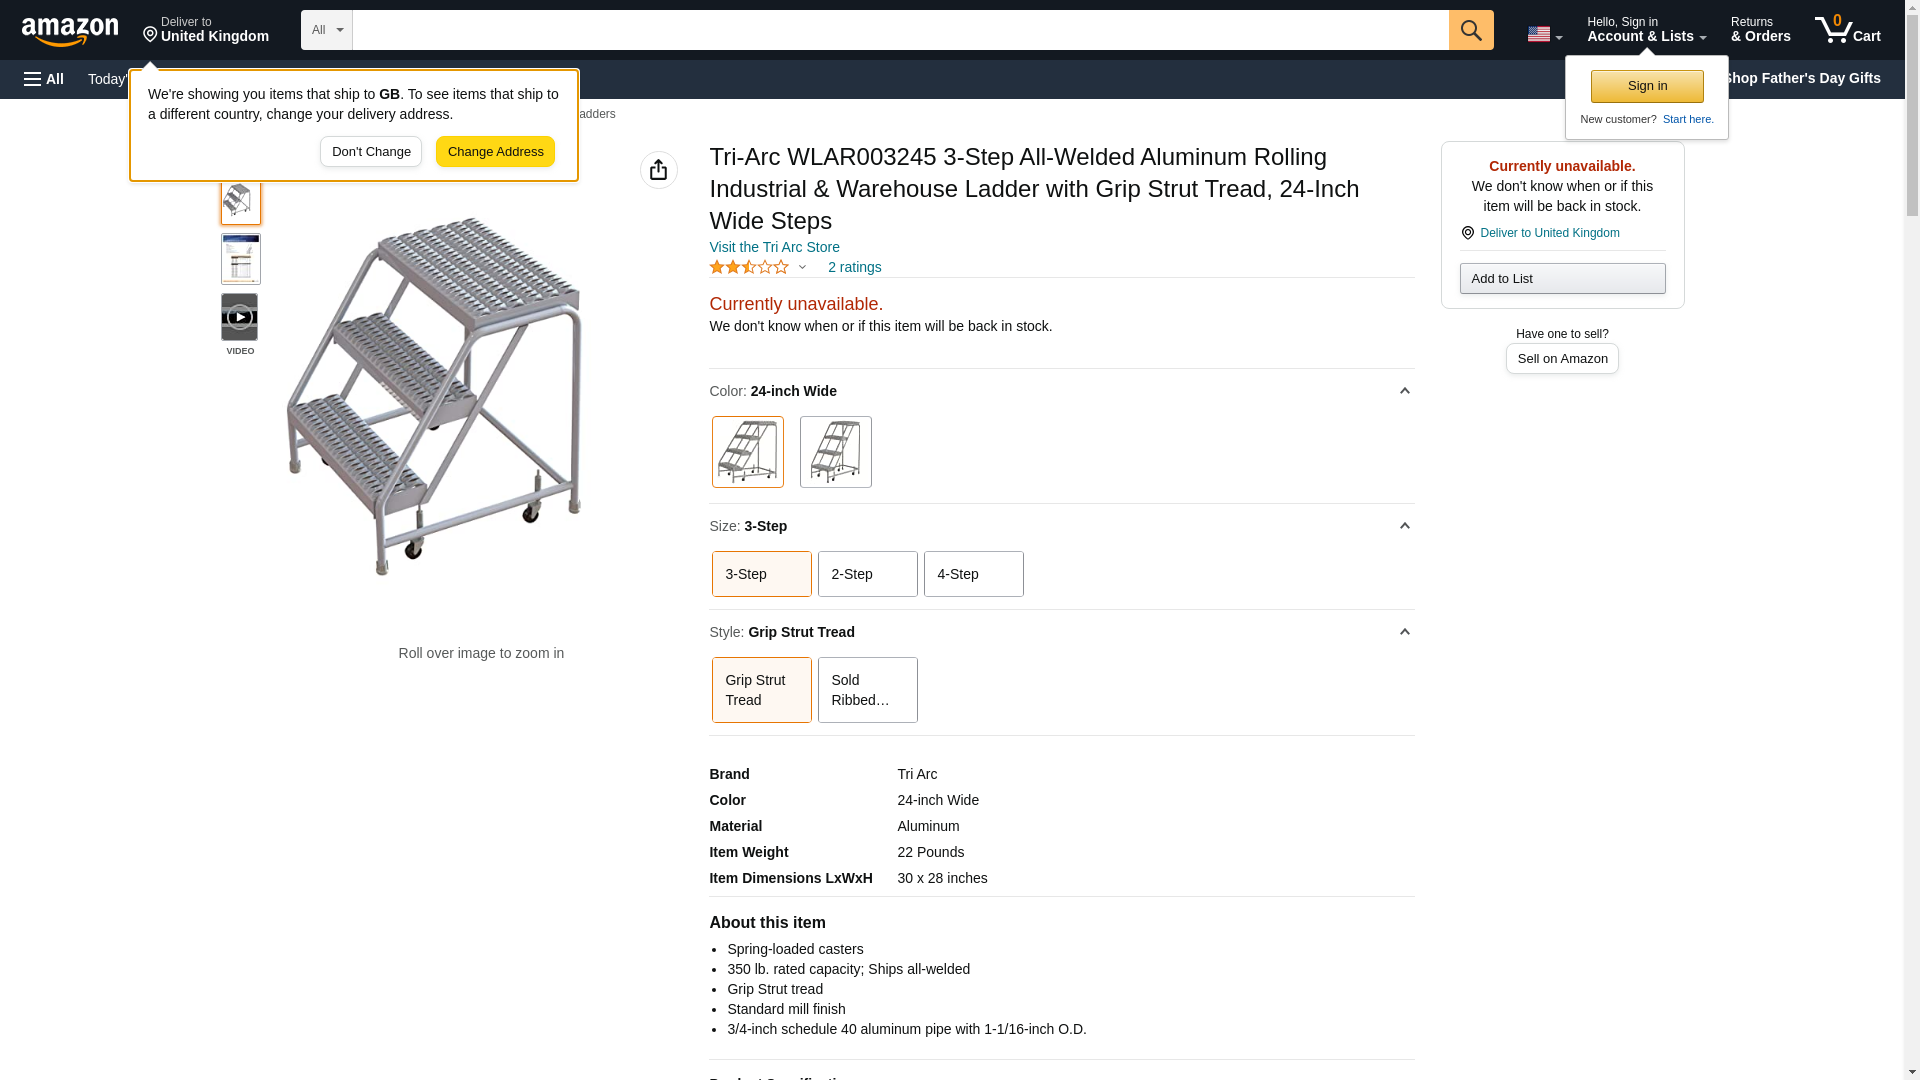The height and width of the screenshot is (1080, 1920).
Task: Open the cart icon
Action: (1847, 30)
